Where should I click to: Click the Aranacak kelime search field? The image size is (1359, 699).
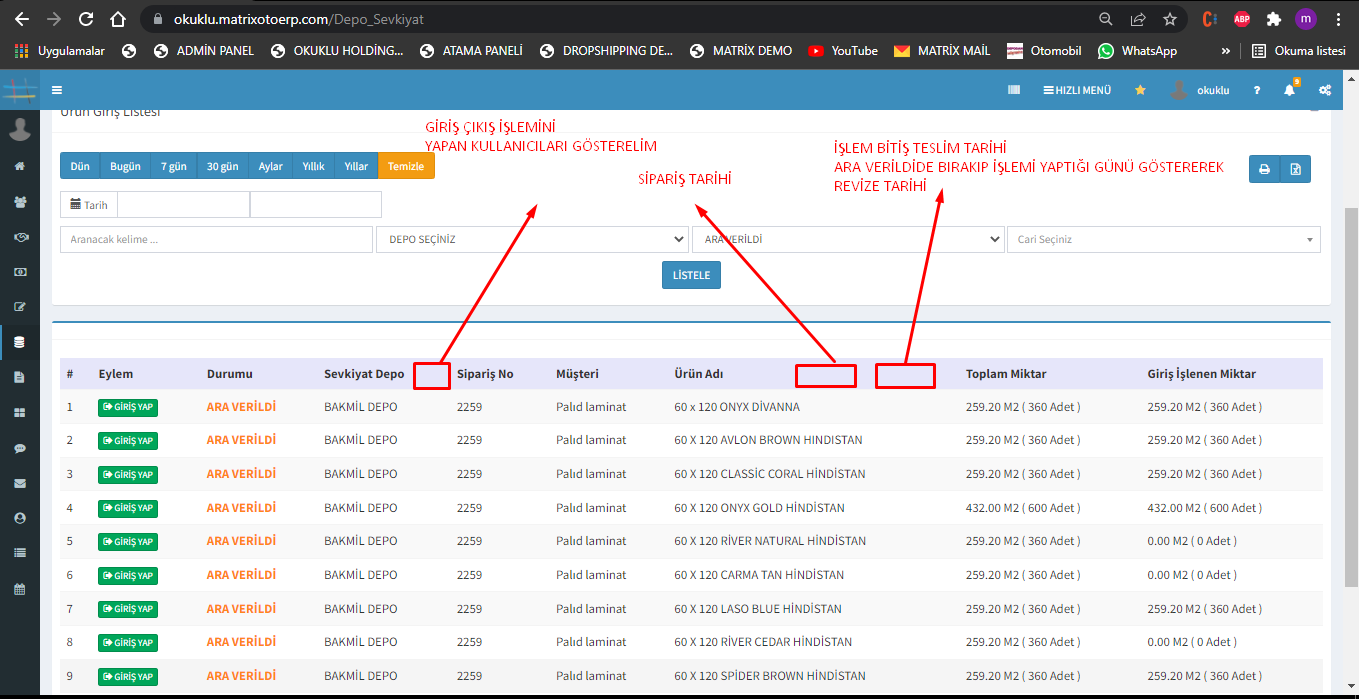click(216, 240)
